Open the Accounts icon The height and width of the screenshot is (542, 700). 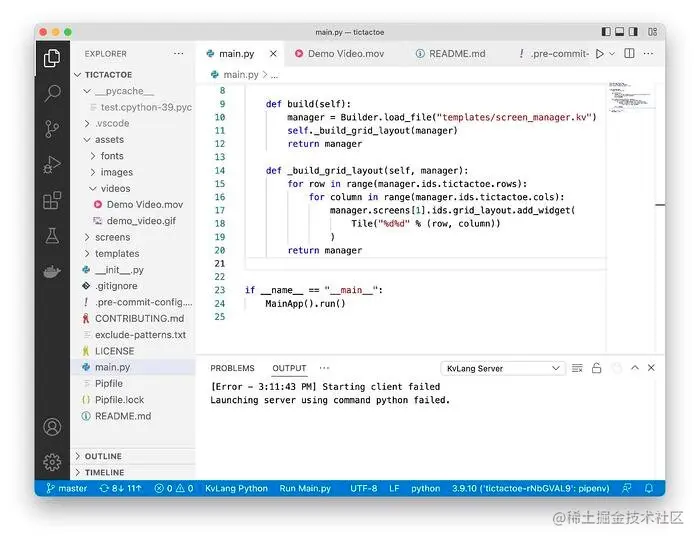point(52,427)
